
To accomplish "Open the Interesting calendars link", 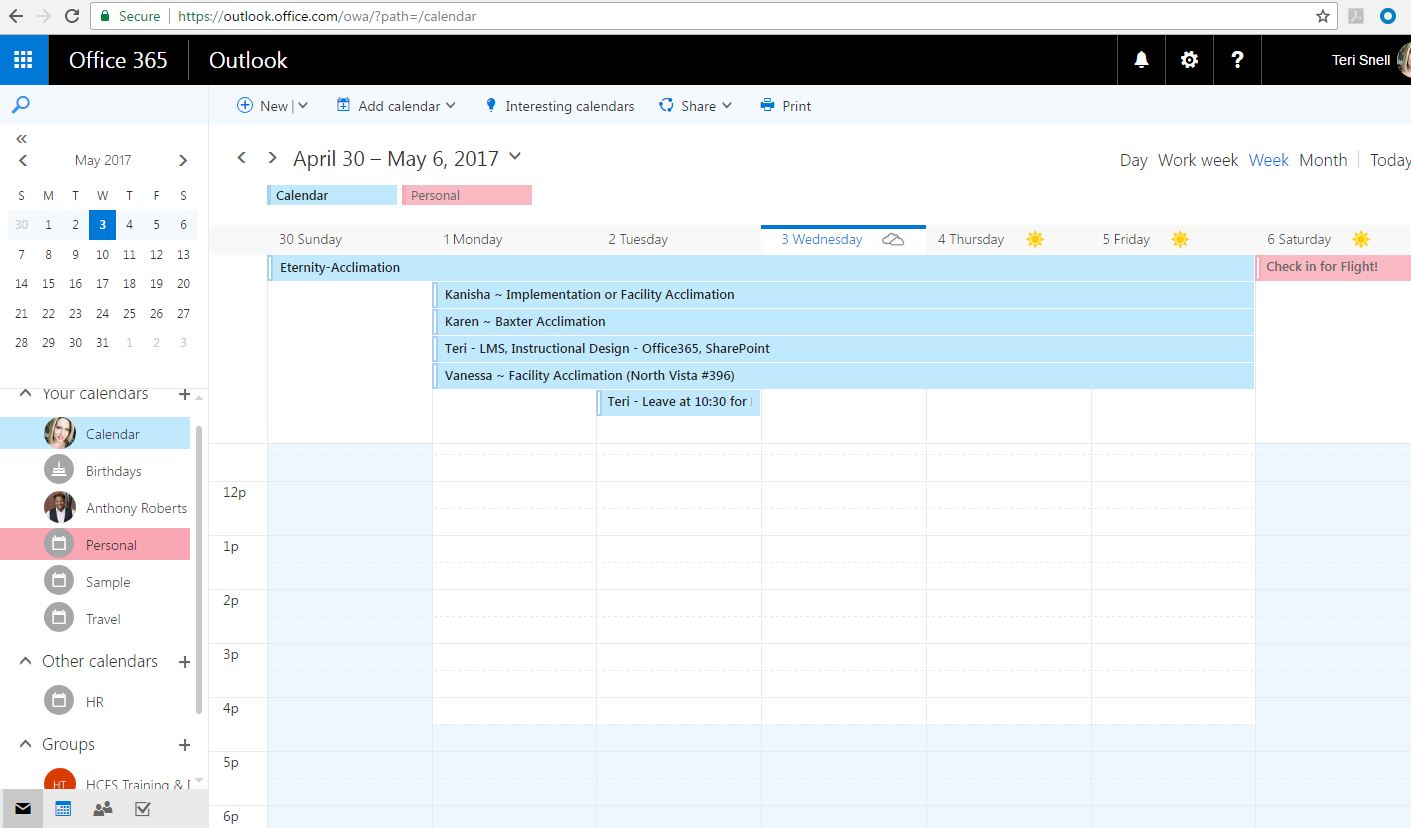I will (x=559, y=106).
